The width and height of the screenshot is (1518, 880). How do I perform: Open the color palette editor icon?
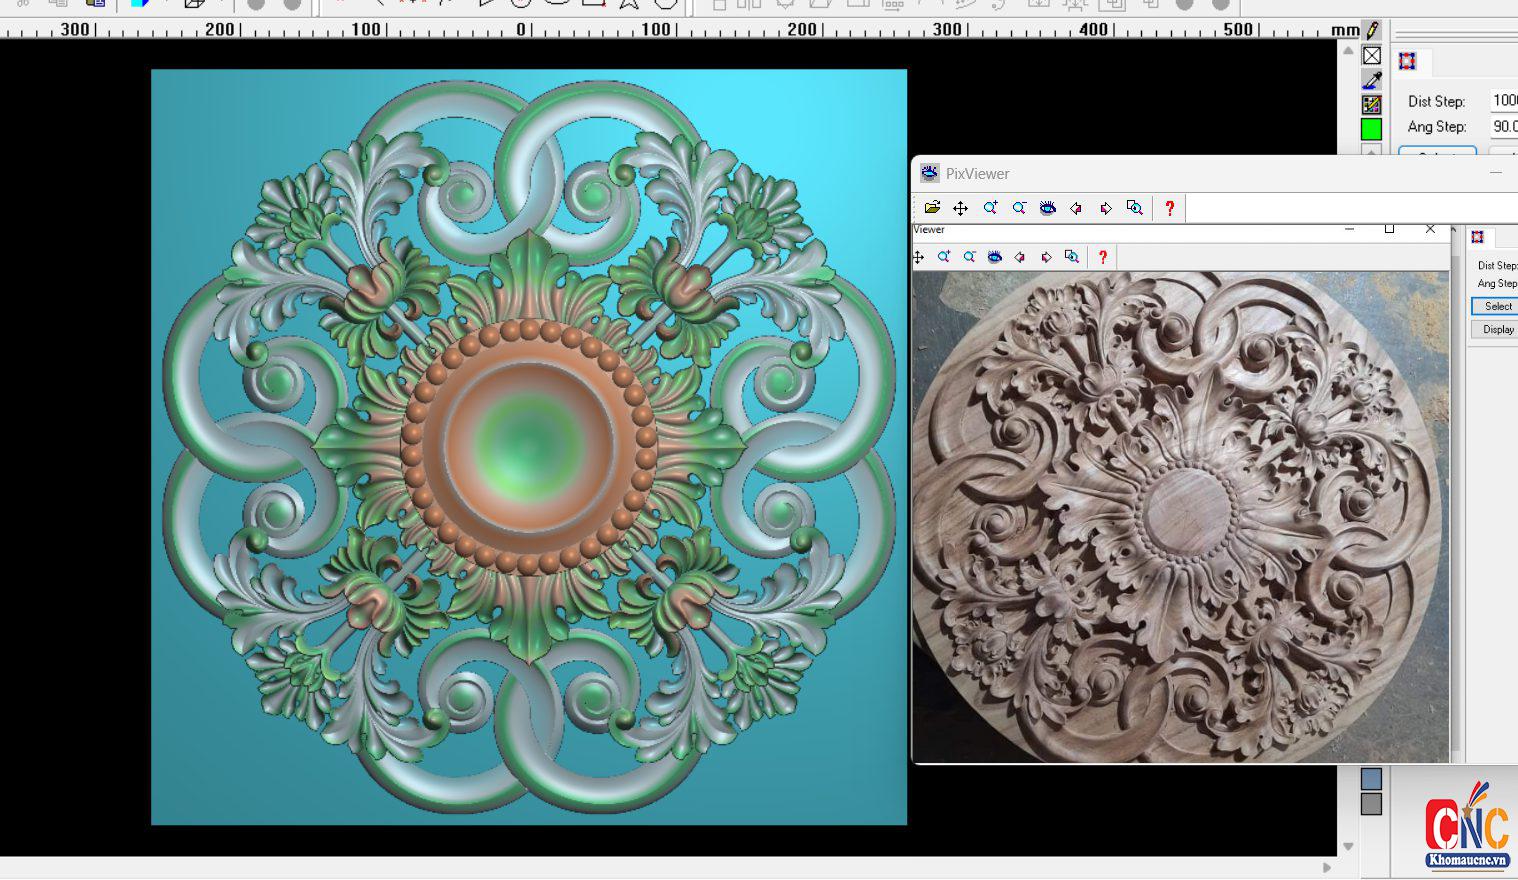click(1372, 104)
